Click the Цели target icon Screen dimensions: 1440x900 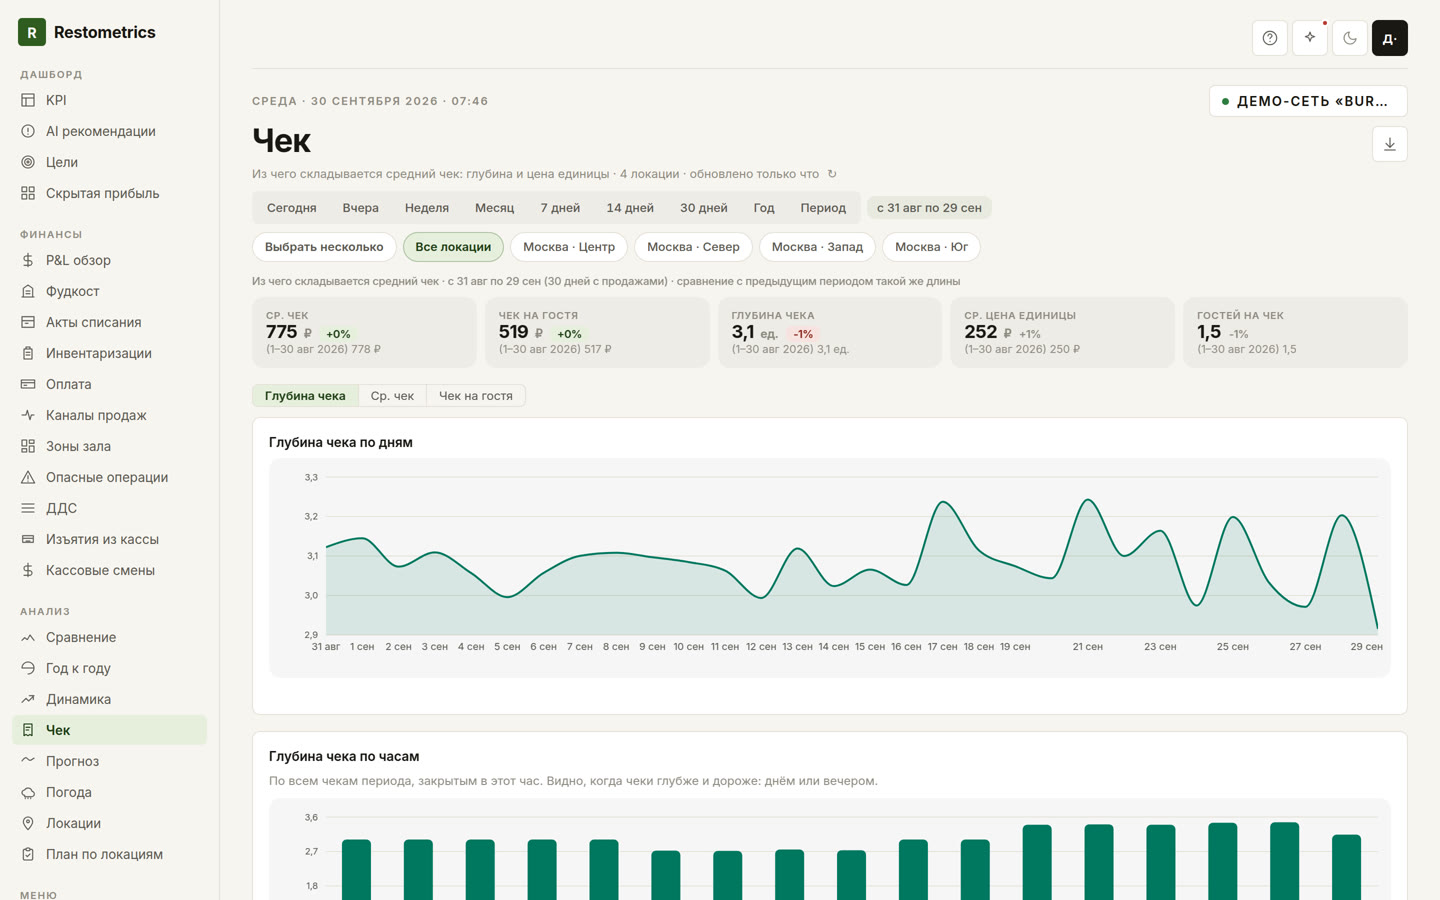[28, 162]
